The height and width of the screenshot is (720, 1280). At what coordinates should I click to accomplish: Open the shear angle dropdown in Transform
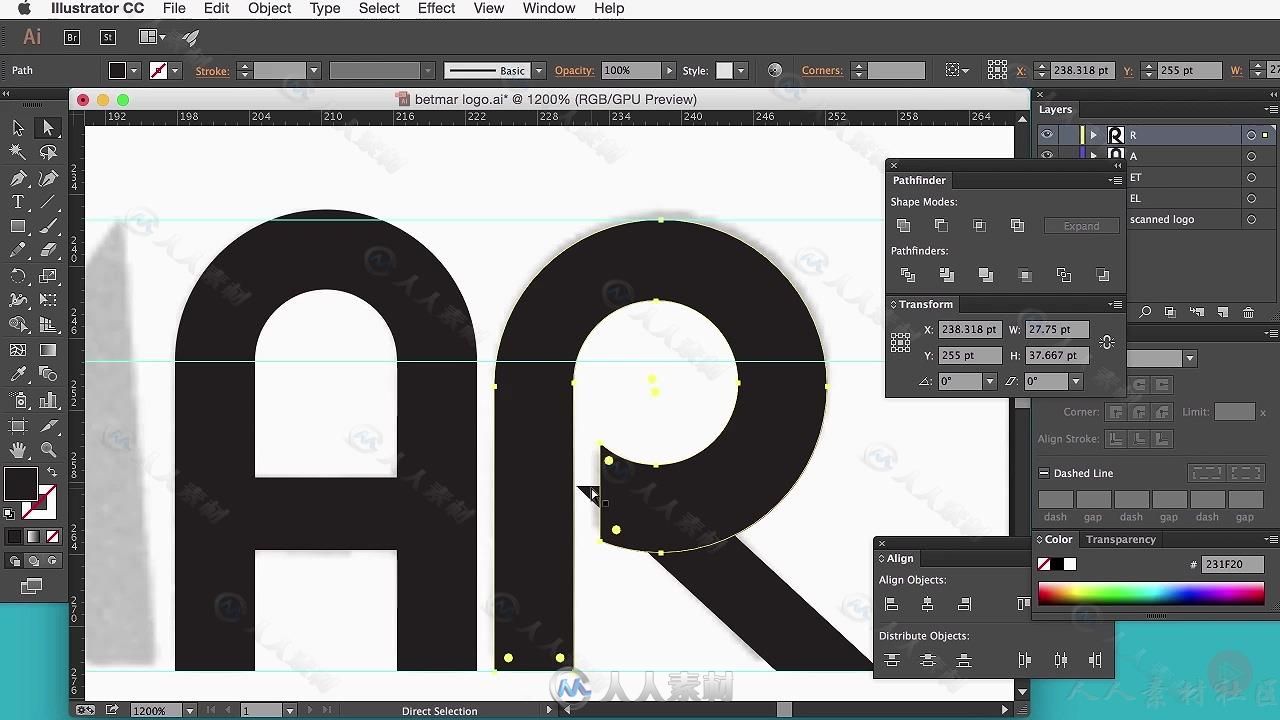[x=1076, y=381]
